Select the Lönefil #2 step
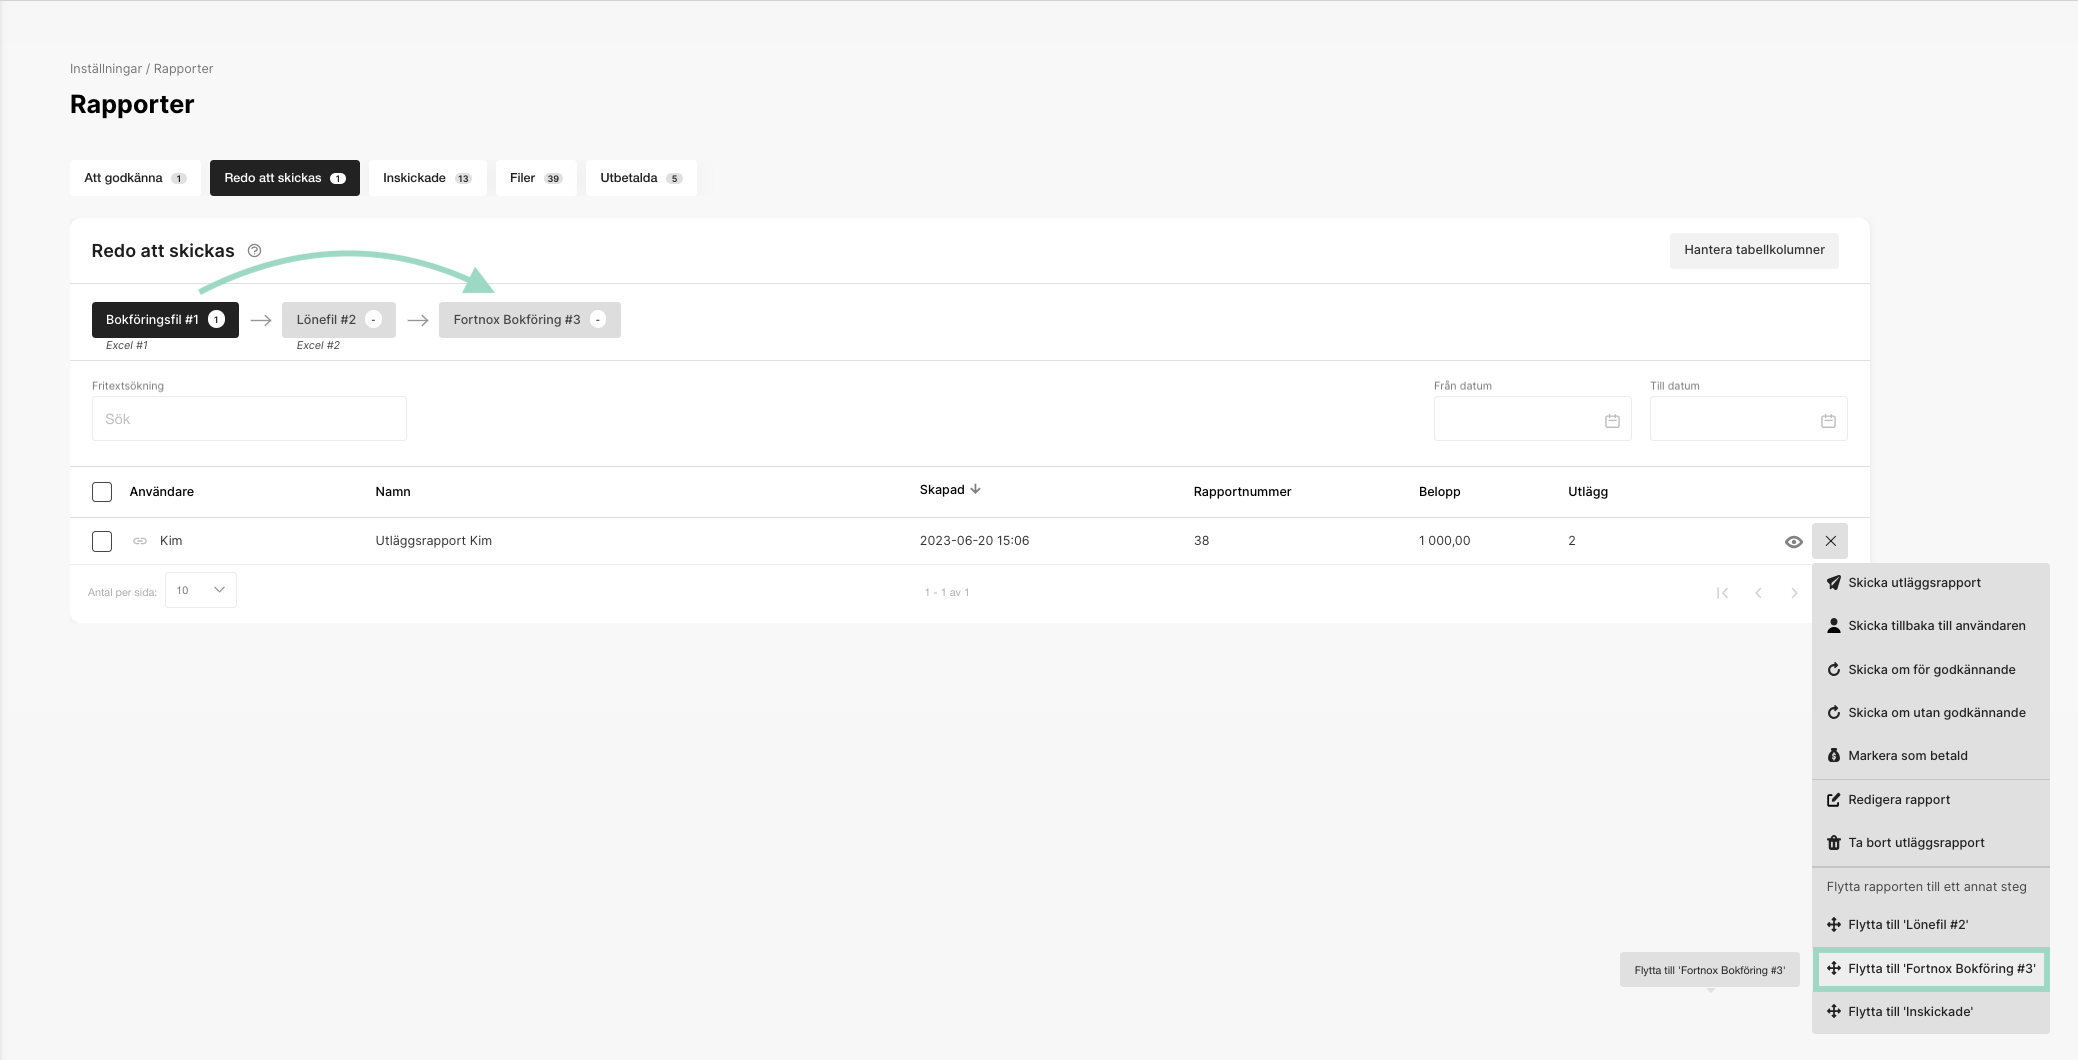 coord(339,320)
